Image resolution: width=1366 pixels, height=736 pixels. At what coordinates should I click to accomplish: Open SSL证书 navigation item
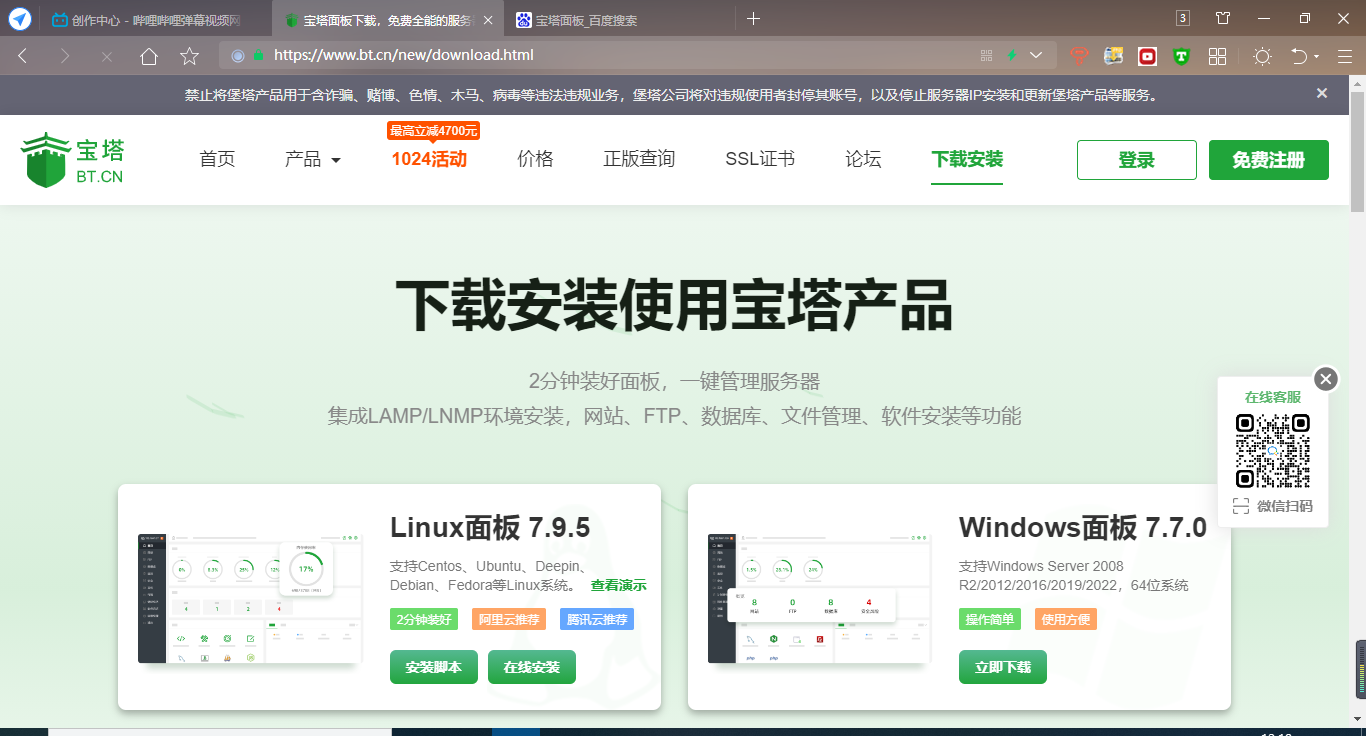(760, 159)
